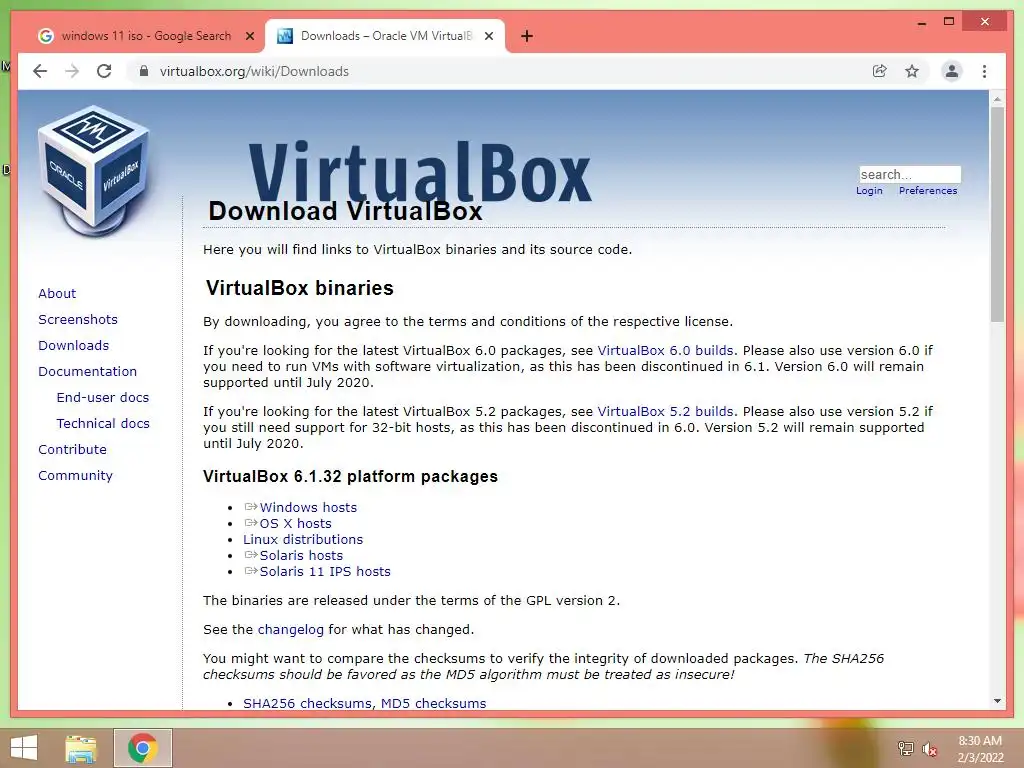Maximize the Chrome window
Viewport: 1024px width, 768px height.
point(949,22)
